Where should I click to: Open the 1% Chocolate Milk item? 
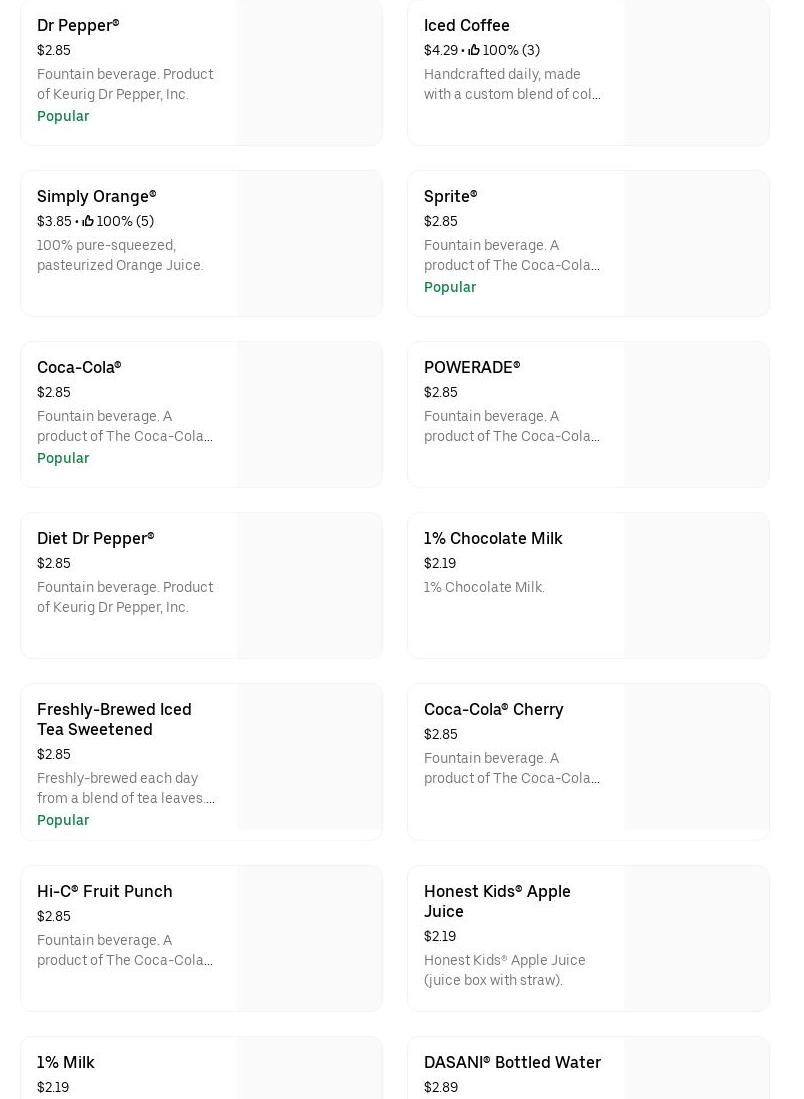click(x=493, y=538)
